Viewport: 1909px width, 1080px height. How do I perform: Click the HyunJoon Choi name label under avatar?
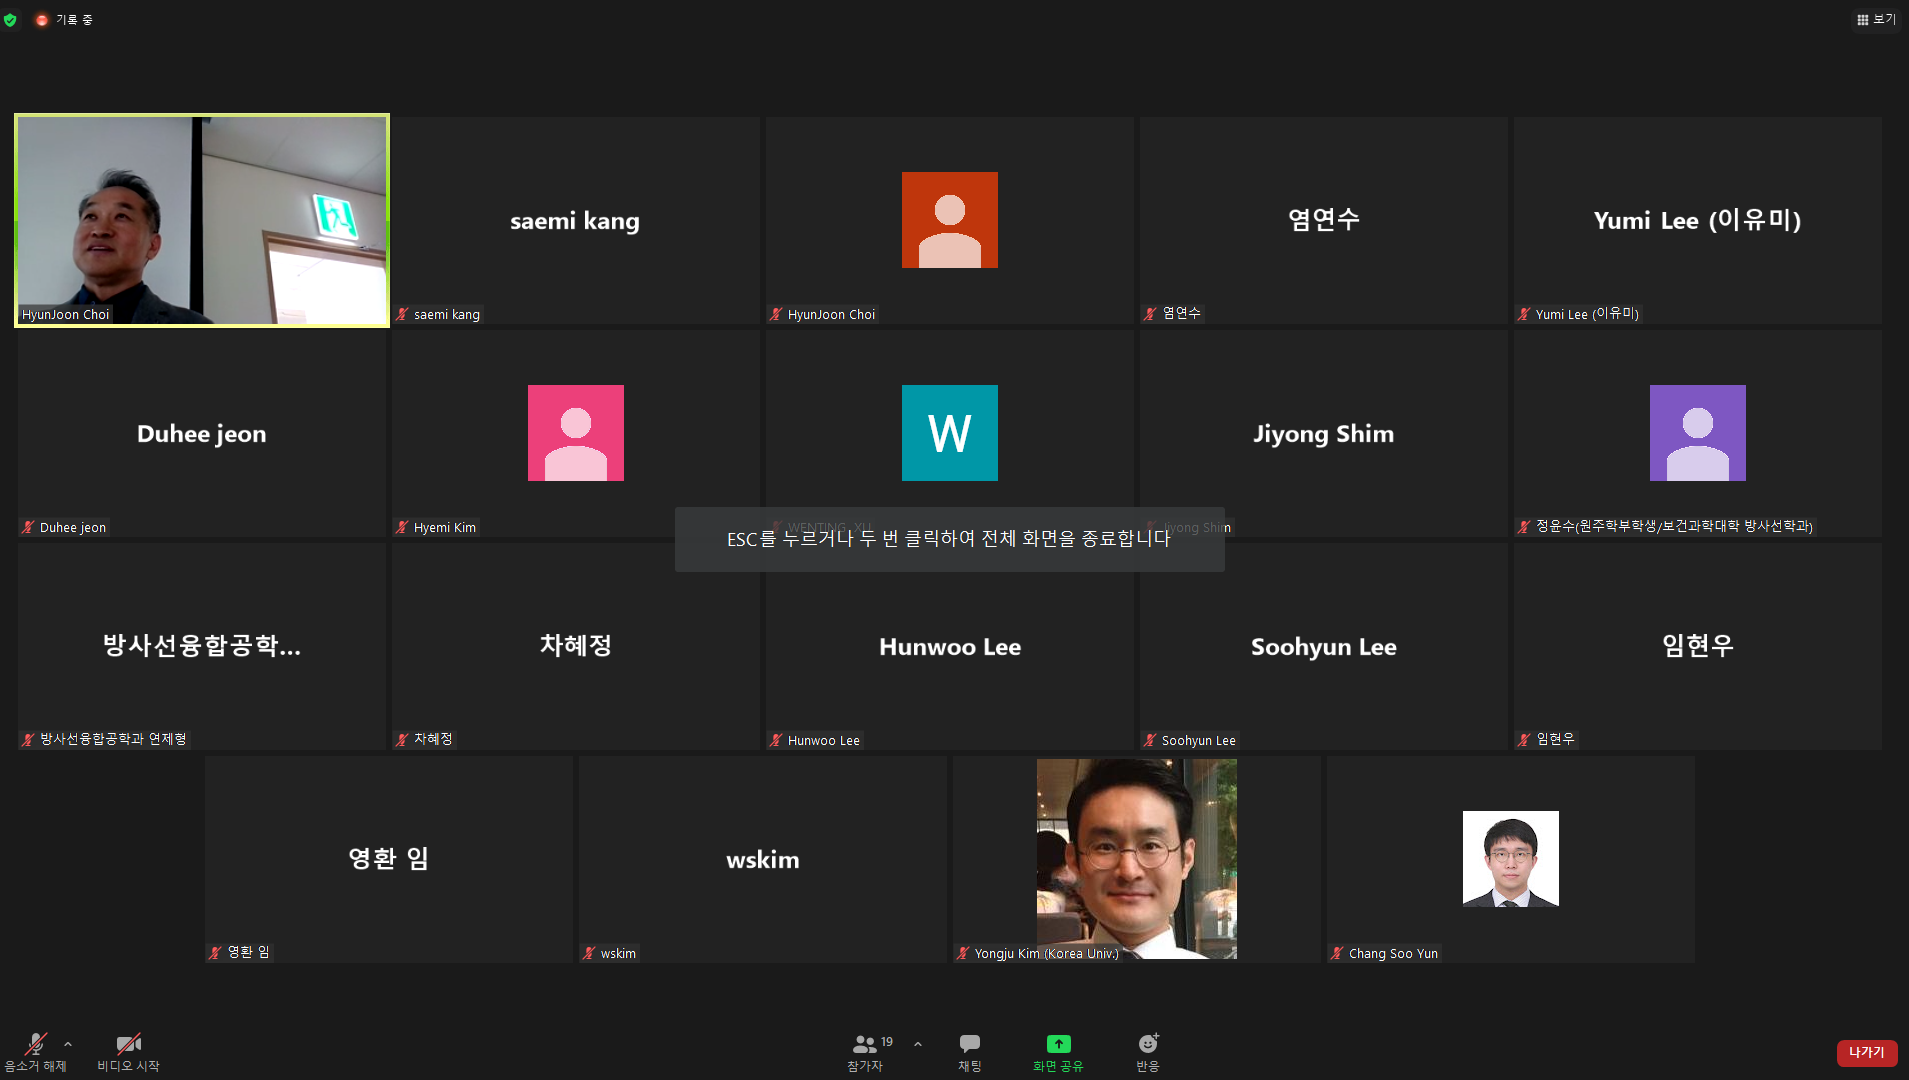pyautogui.click(x=831, y=314)
